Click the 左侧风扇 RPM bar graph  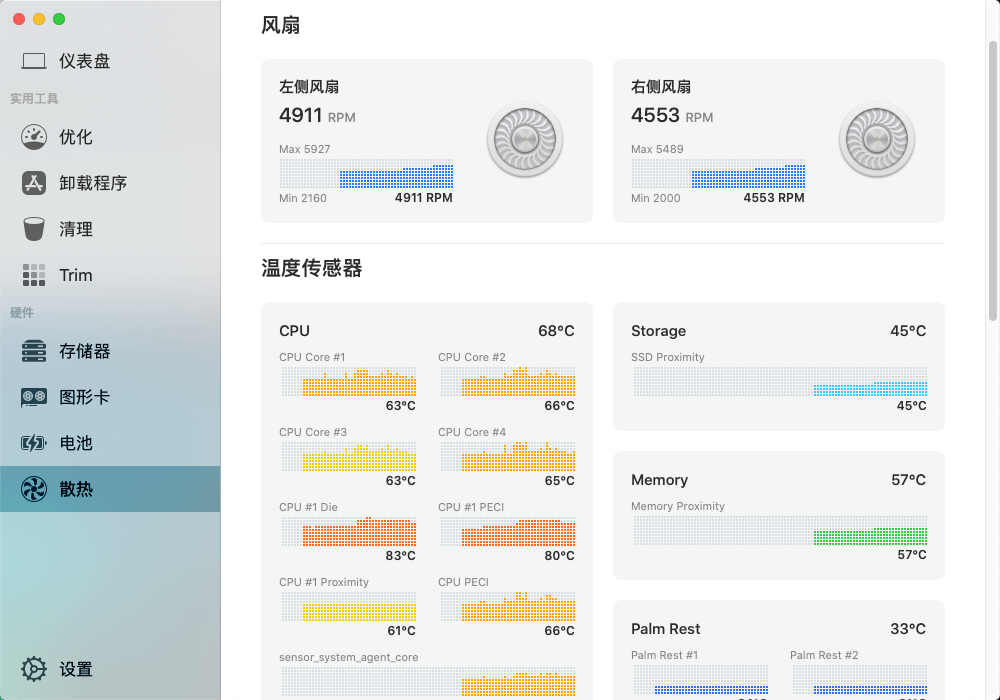pos(366,174)
